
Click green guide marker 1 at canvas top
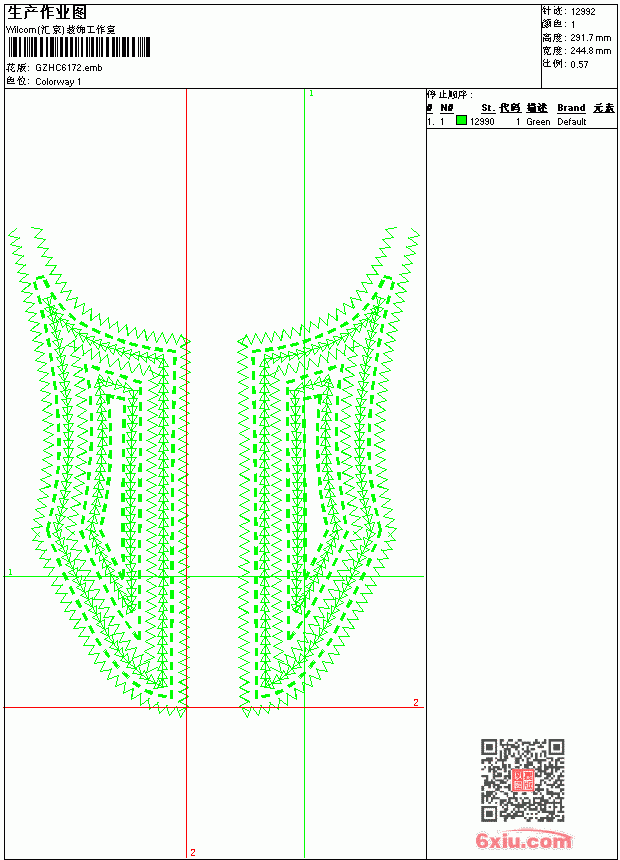311,94
